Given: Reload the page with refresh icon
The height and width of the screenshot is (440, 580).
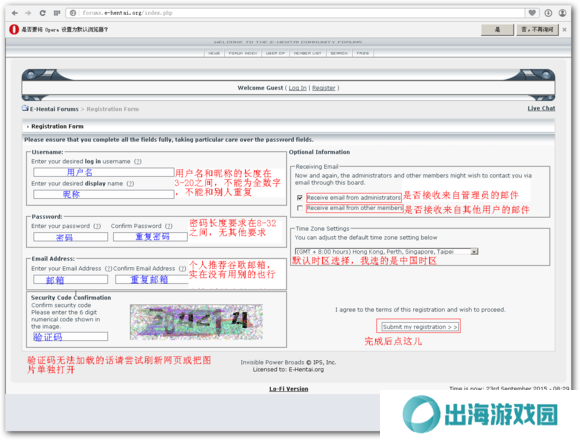Looking at the screenshot, I should point(43,13).
